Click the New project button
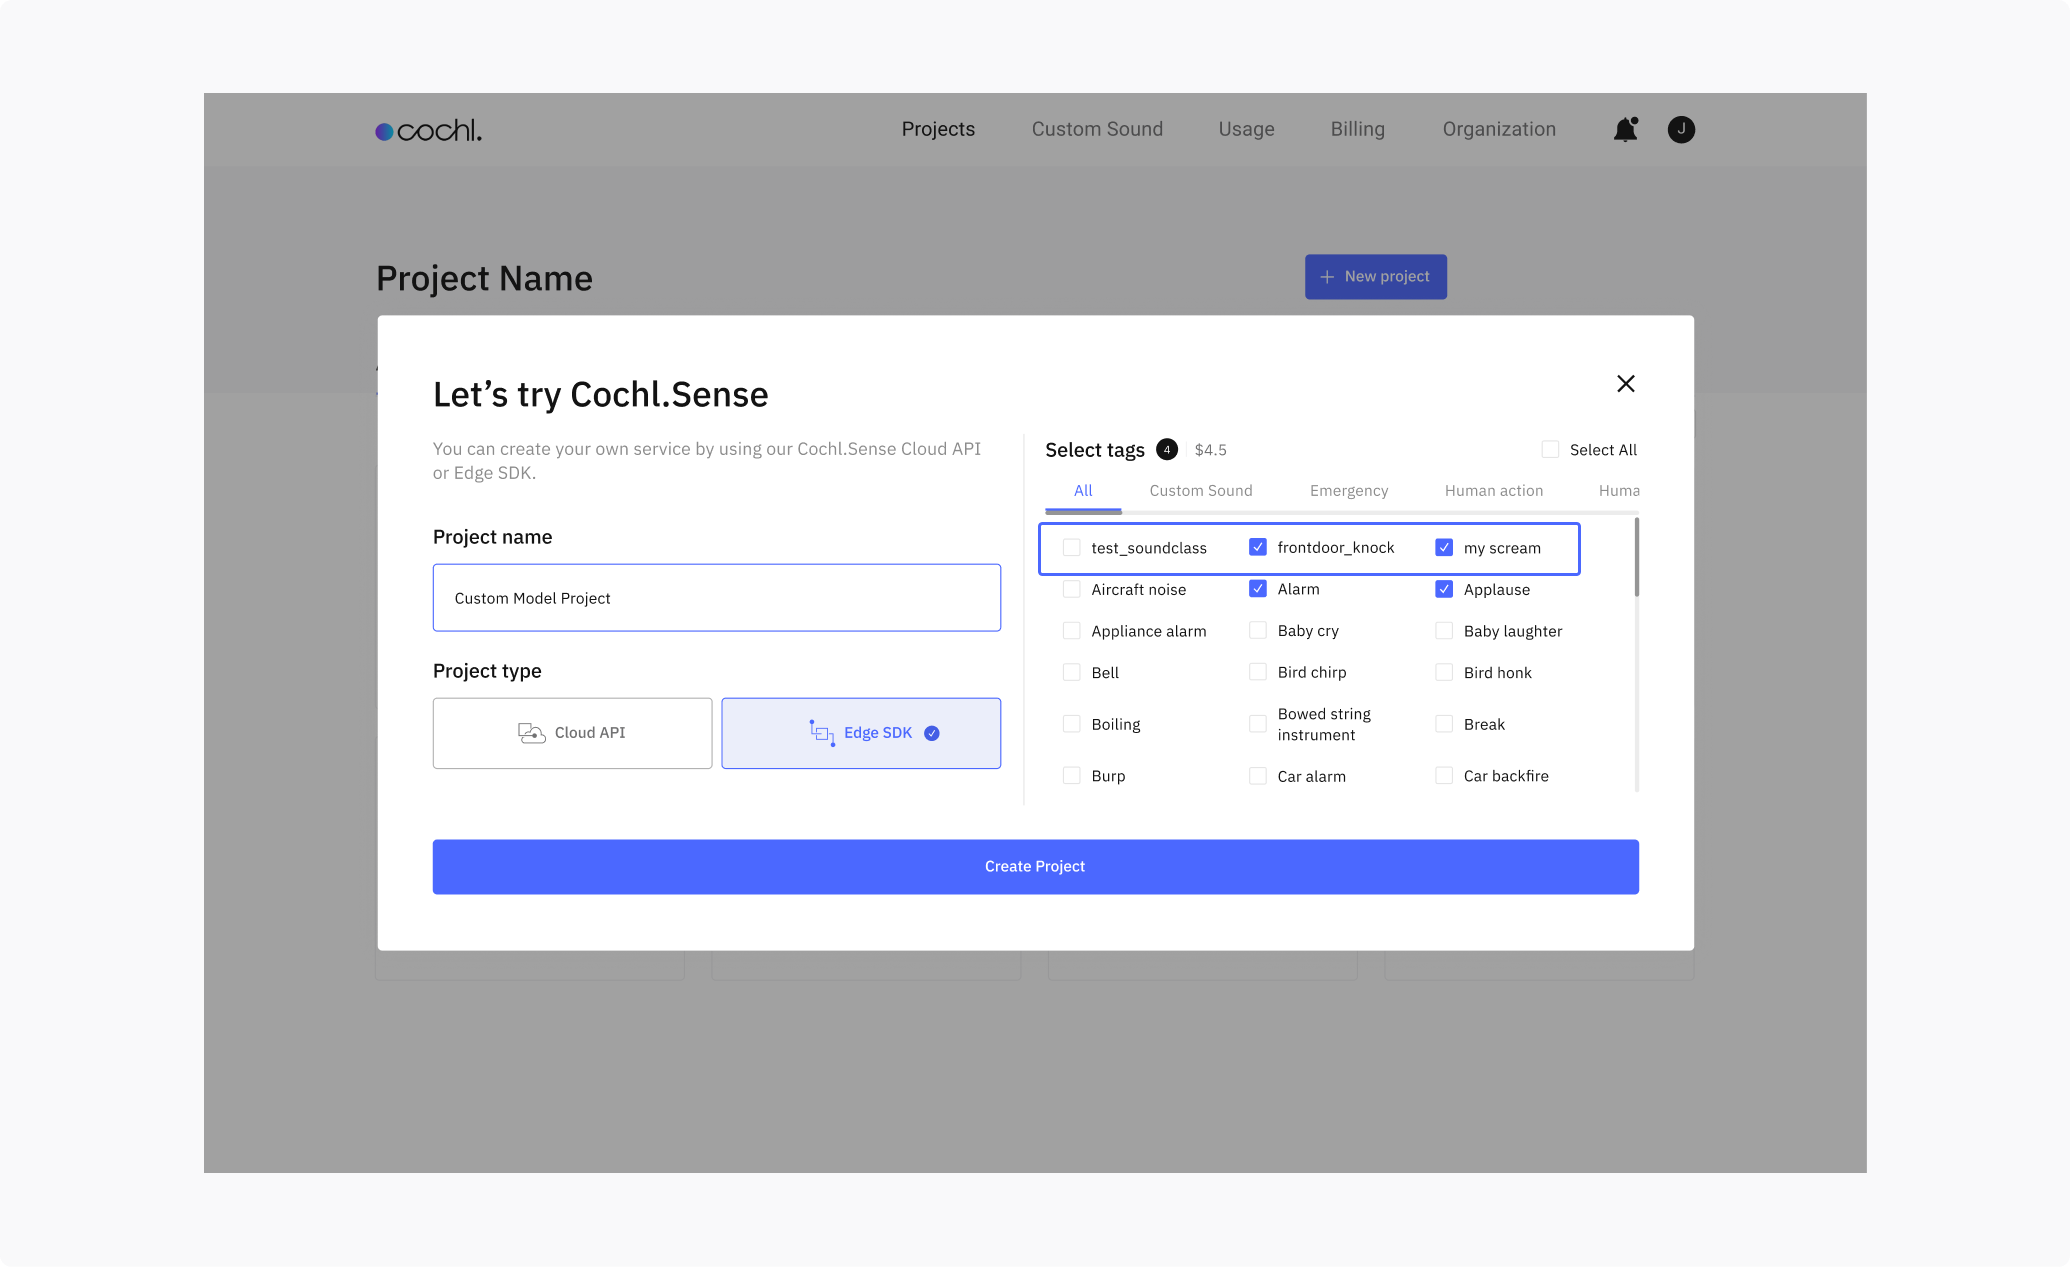Image resolution: width=2070 pixels, height=1267 pixels. [1375, 277]
